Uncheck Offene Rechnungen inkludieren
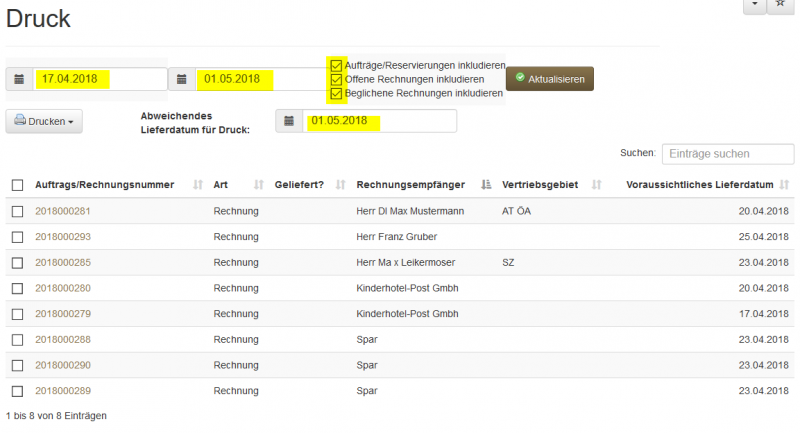Viewport: 800px width, 433px height. click(x=337, y=79)
